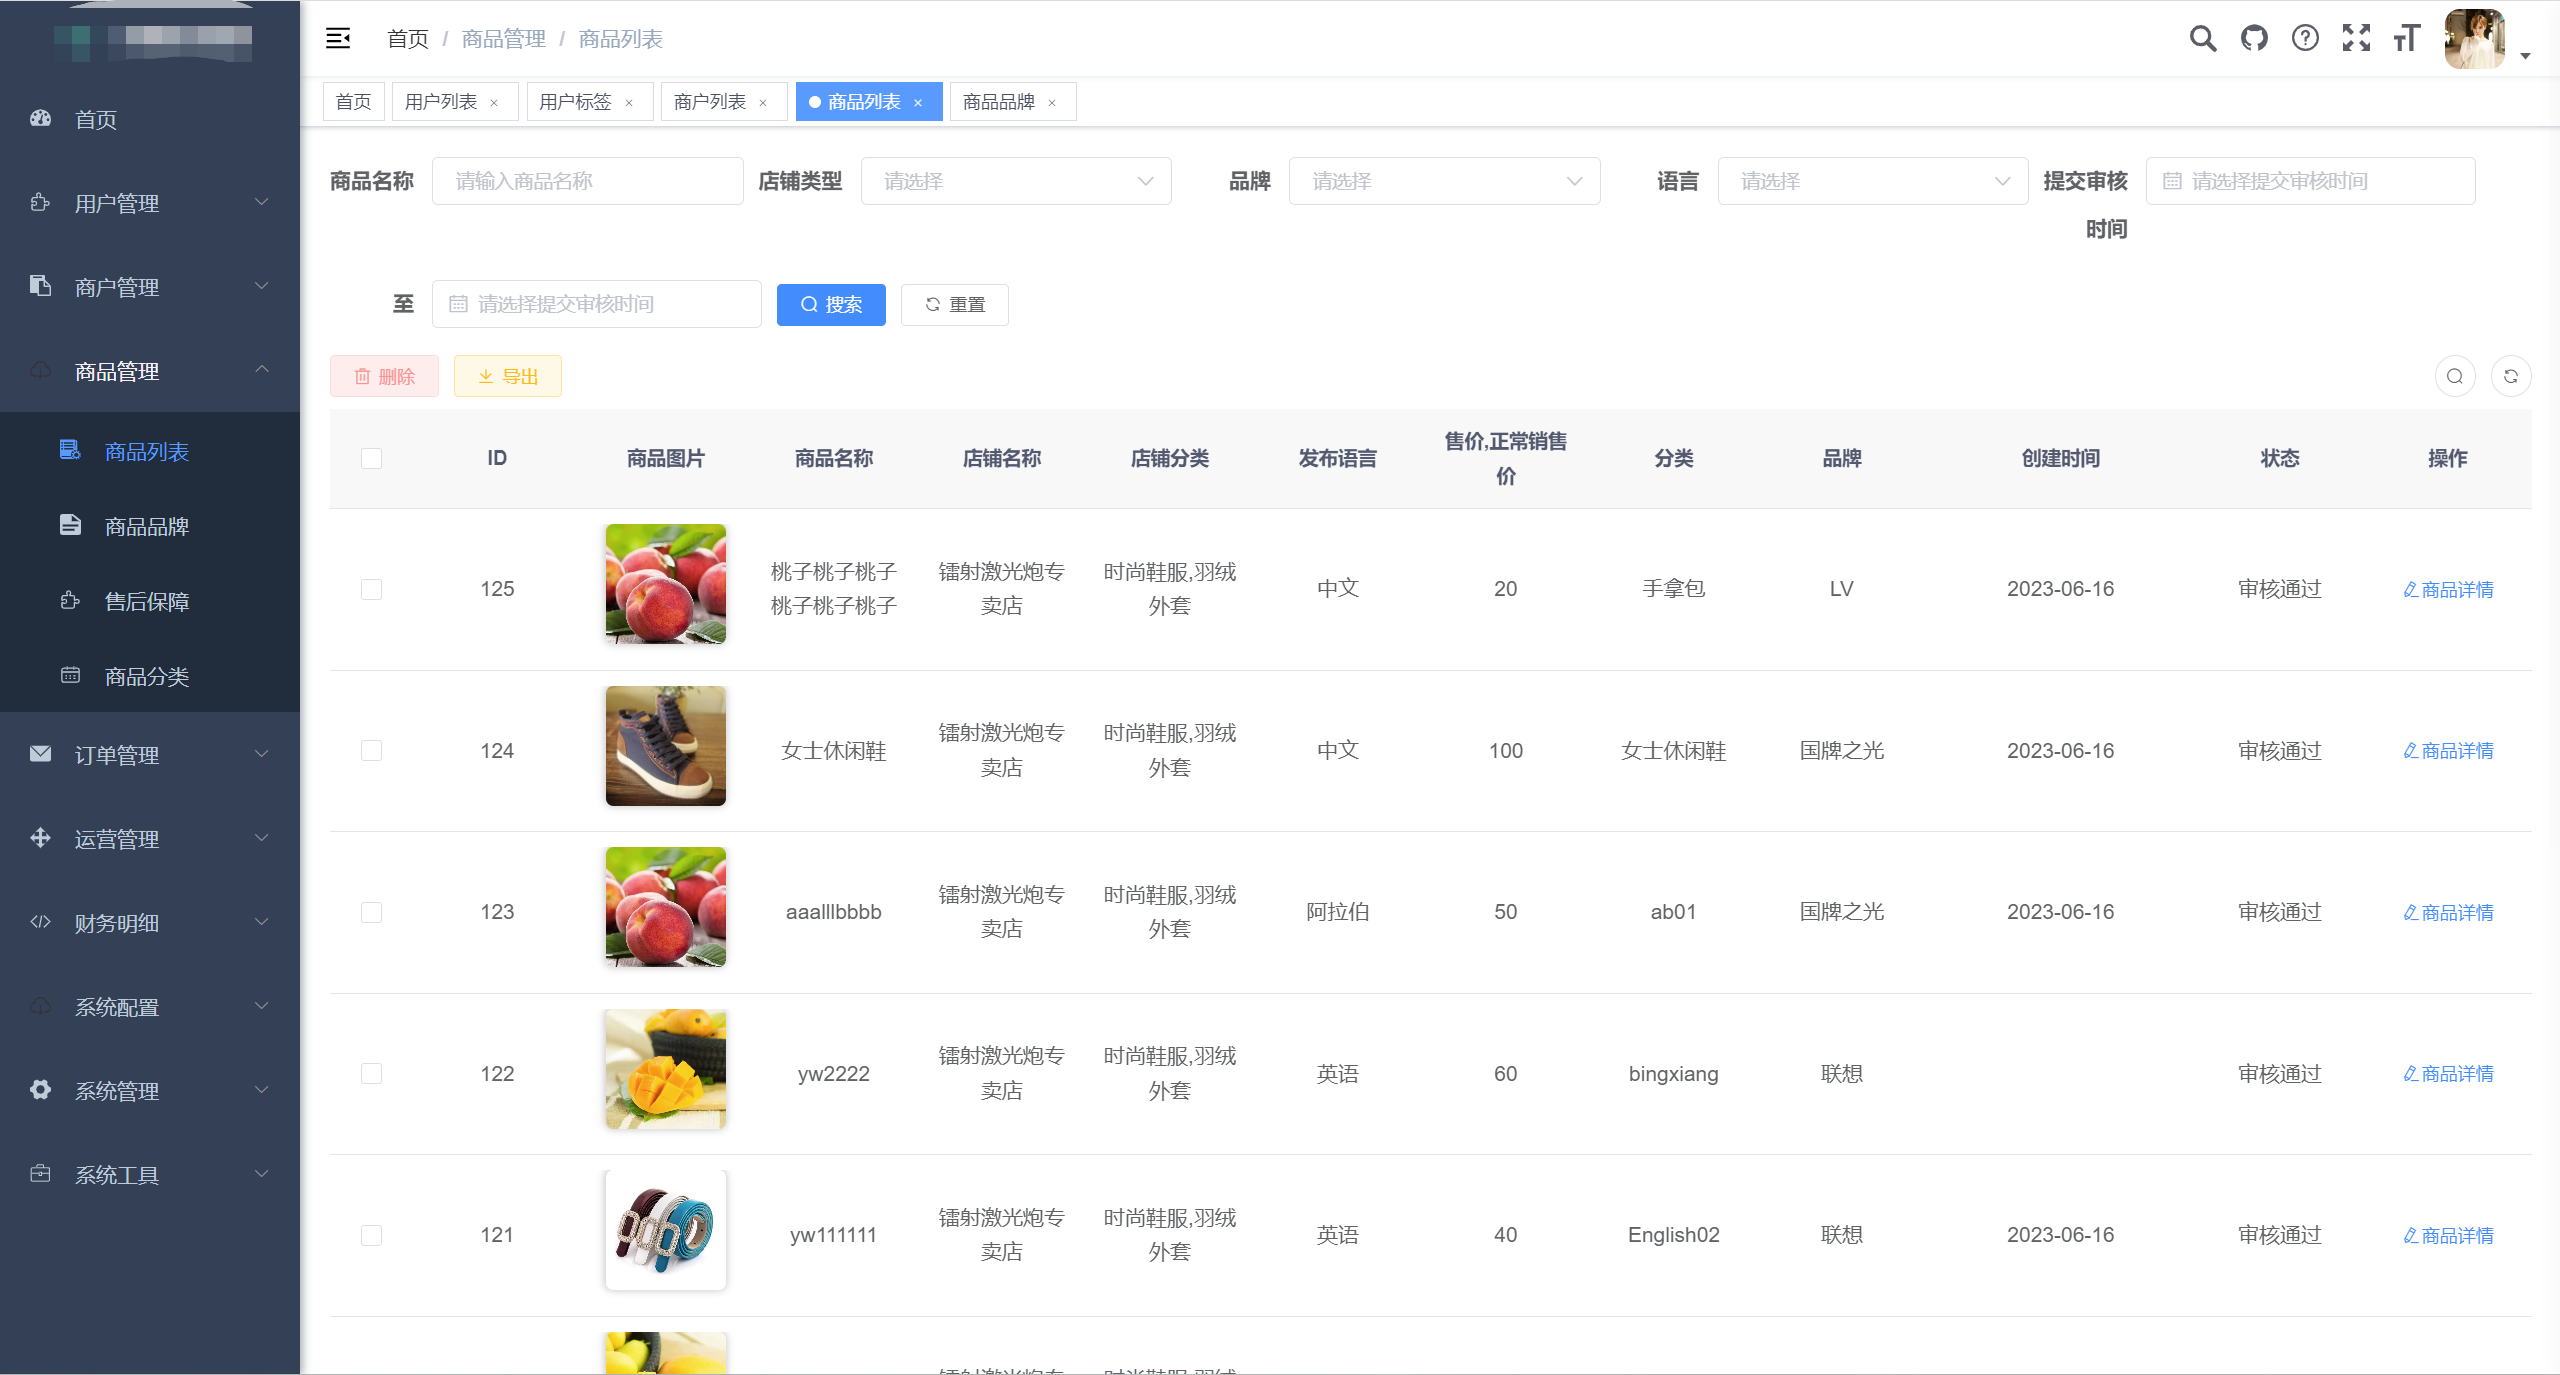Screen dimensions: 2560x1375
Task: Select the checkbox for product ID 125
Action: click(x=372, y=589)
